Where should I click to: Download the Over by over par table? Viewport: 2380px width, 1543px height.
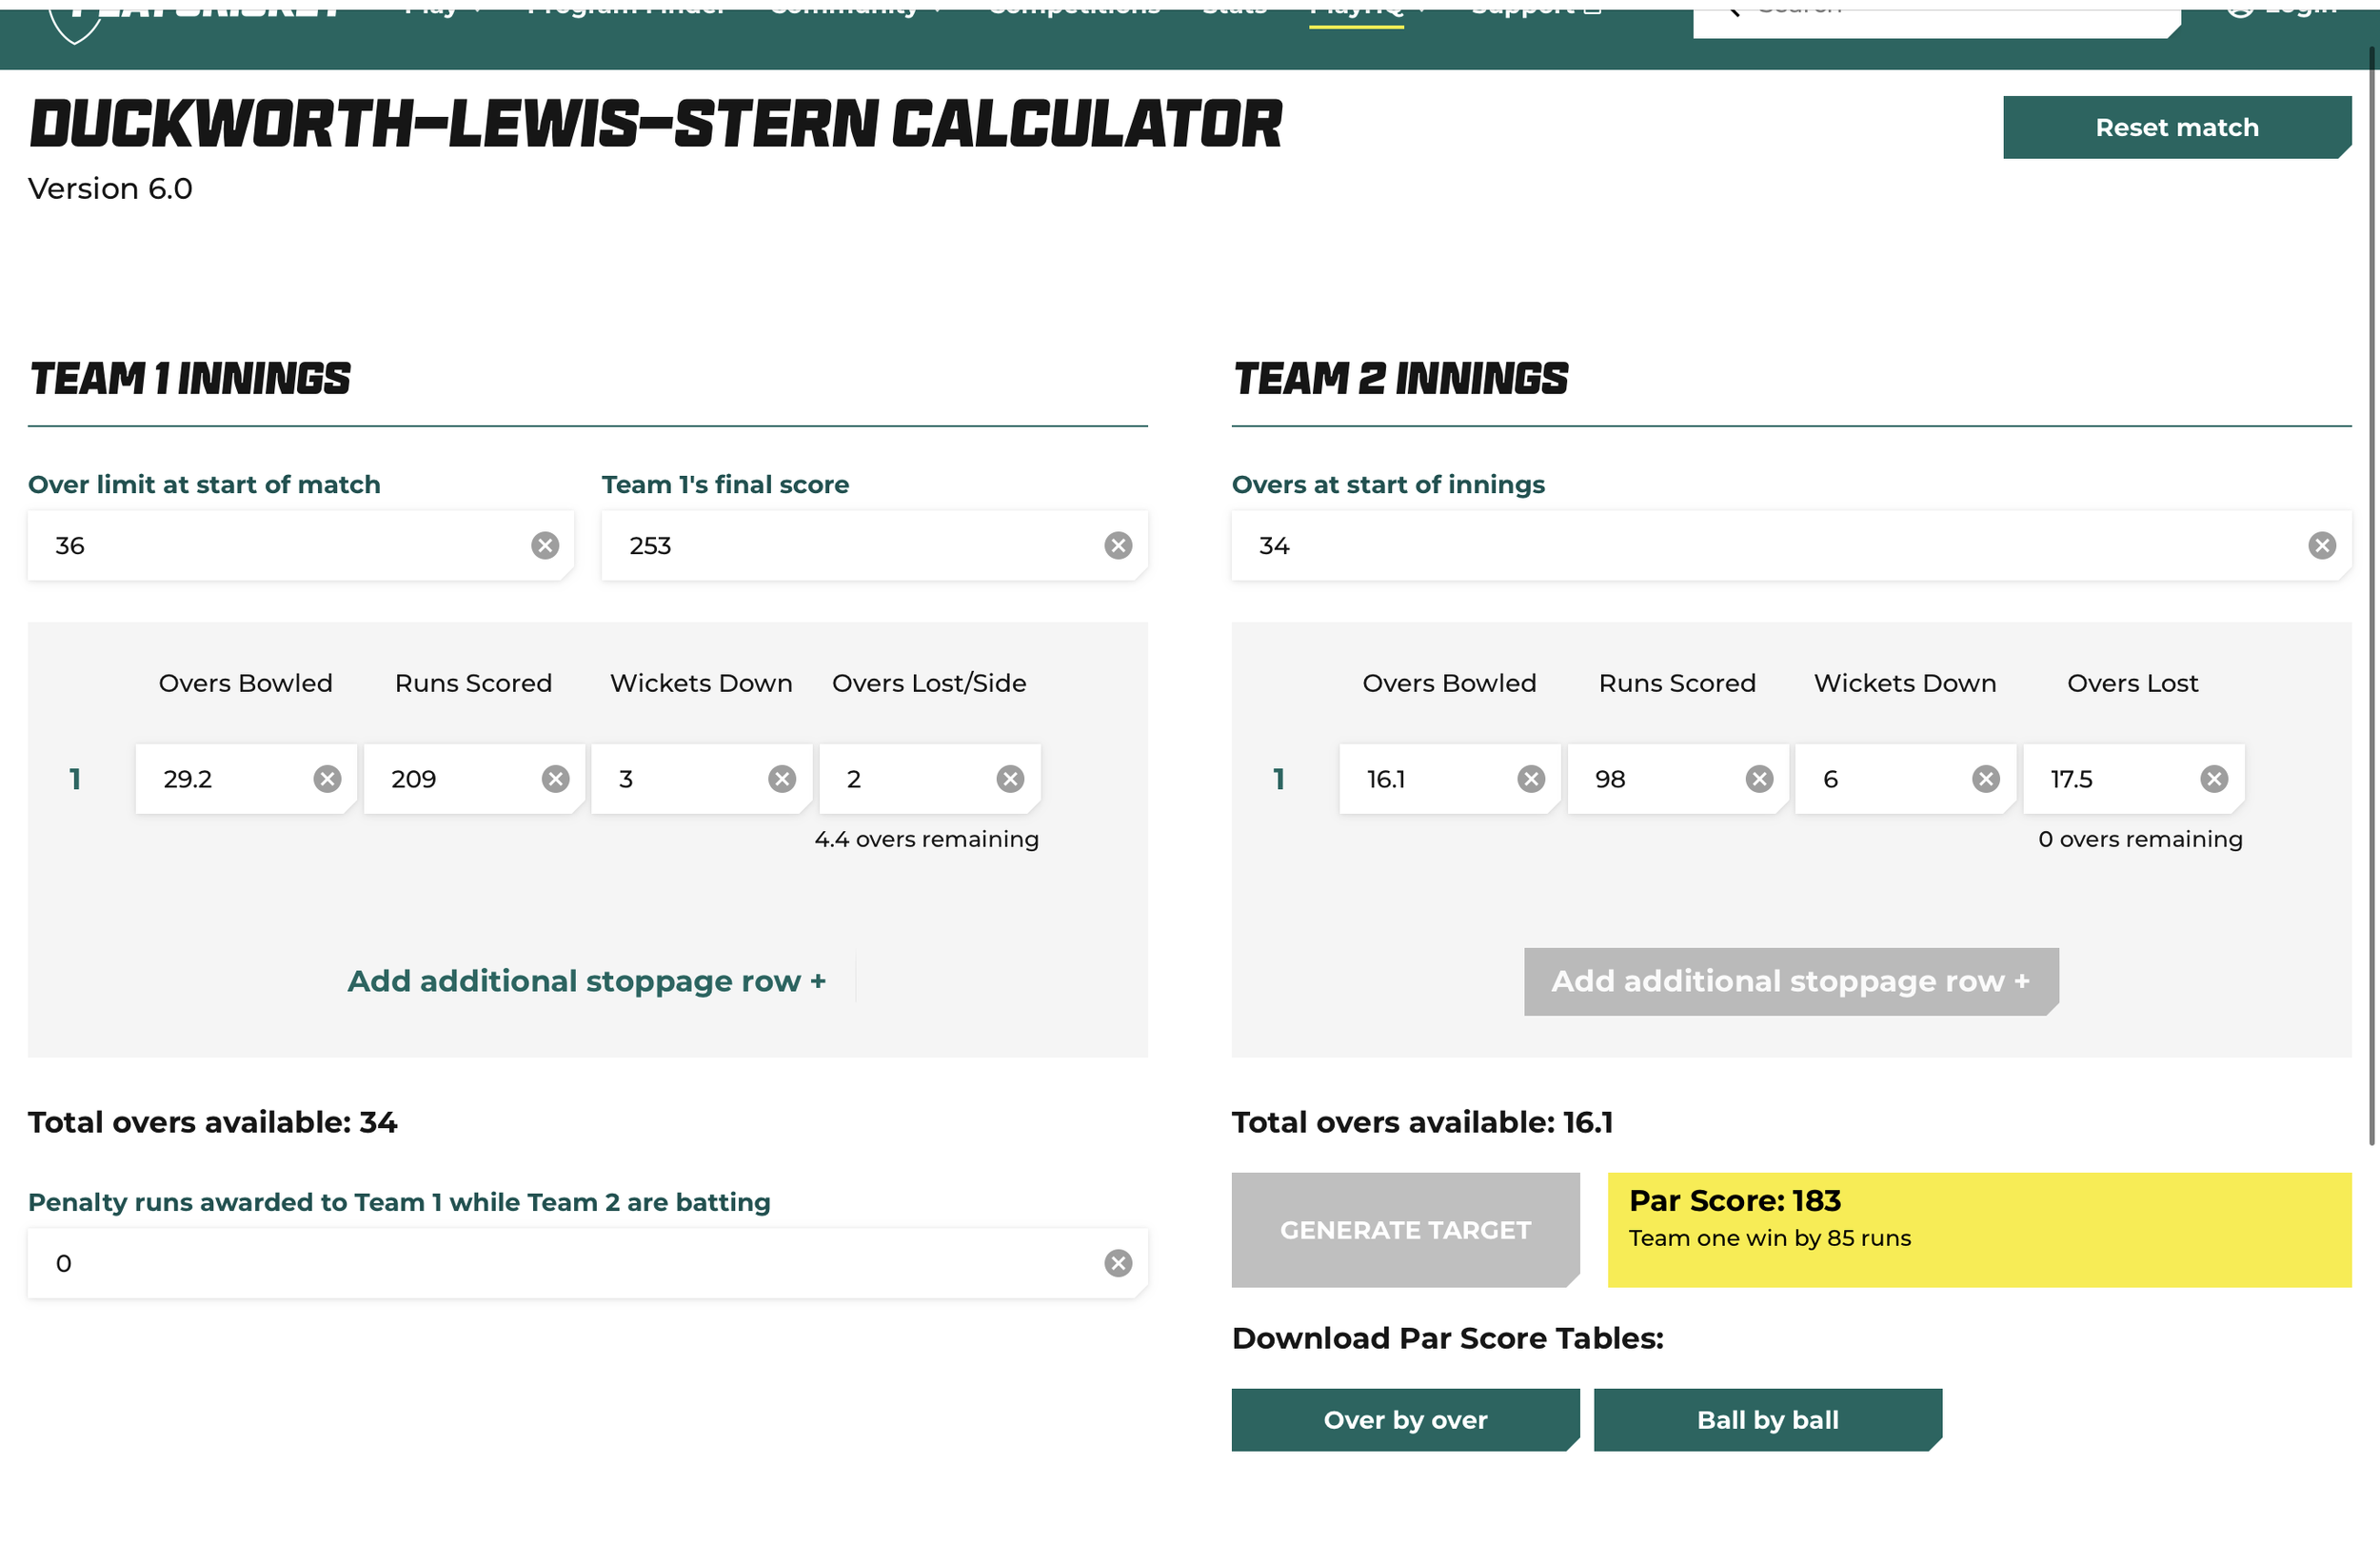pos(1405,1420)
